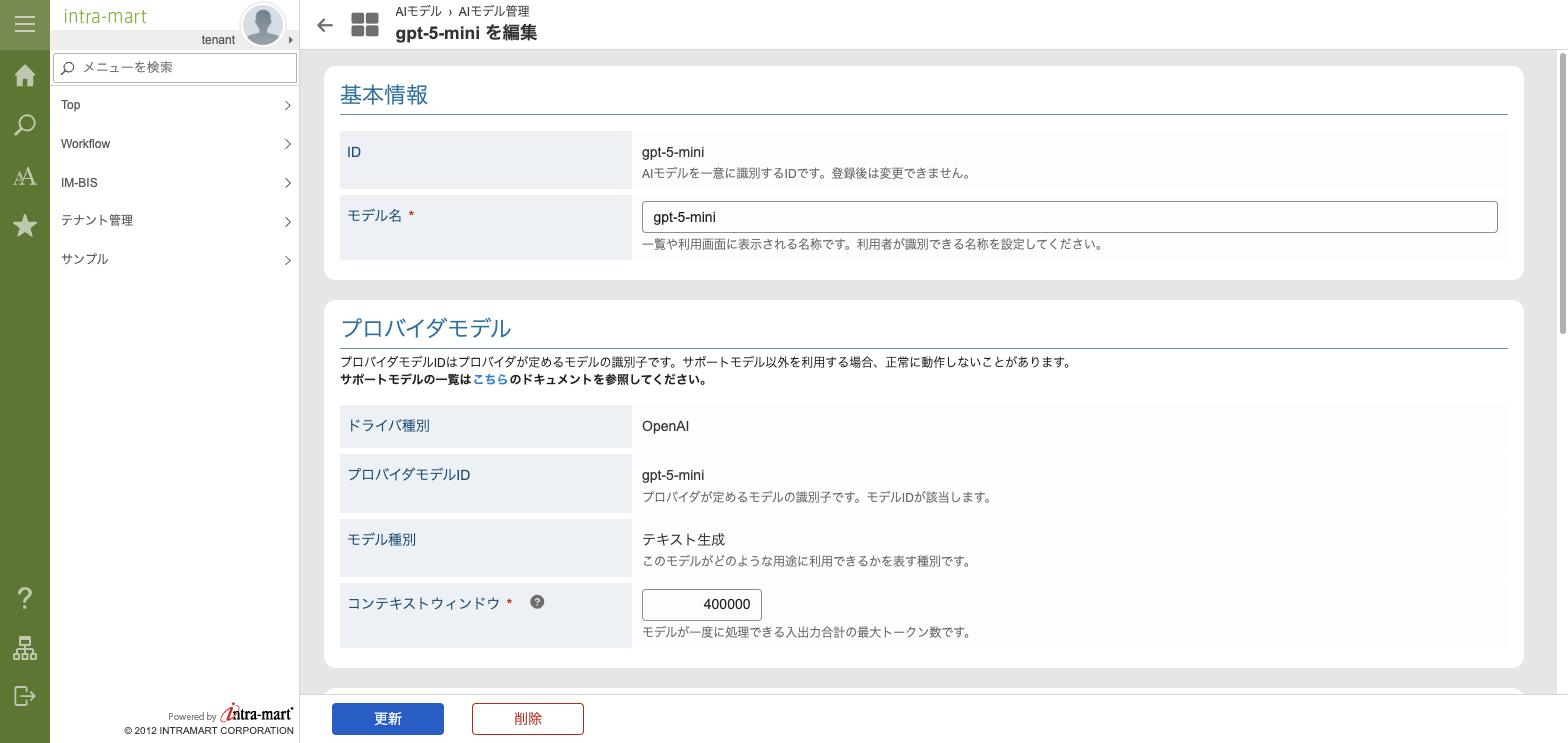Click the プロバイダモデル section heading

(426, 329)
